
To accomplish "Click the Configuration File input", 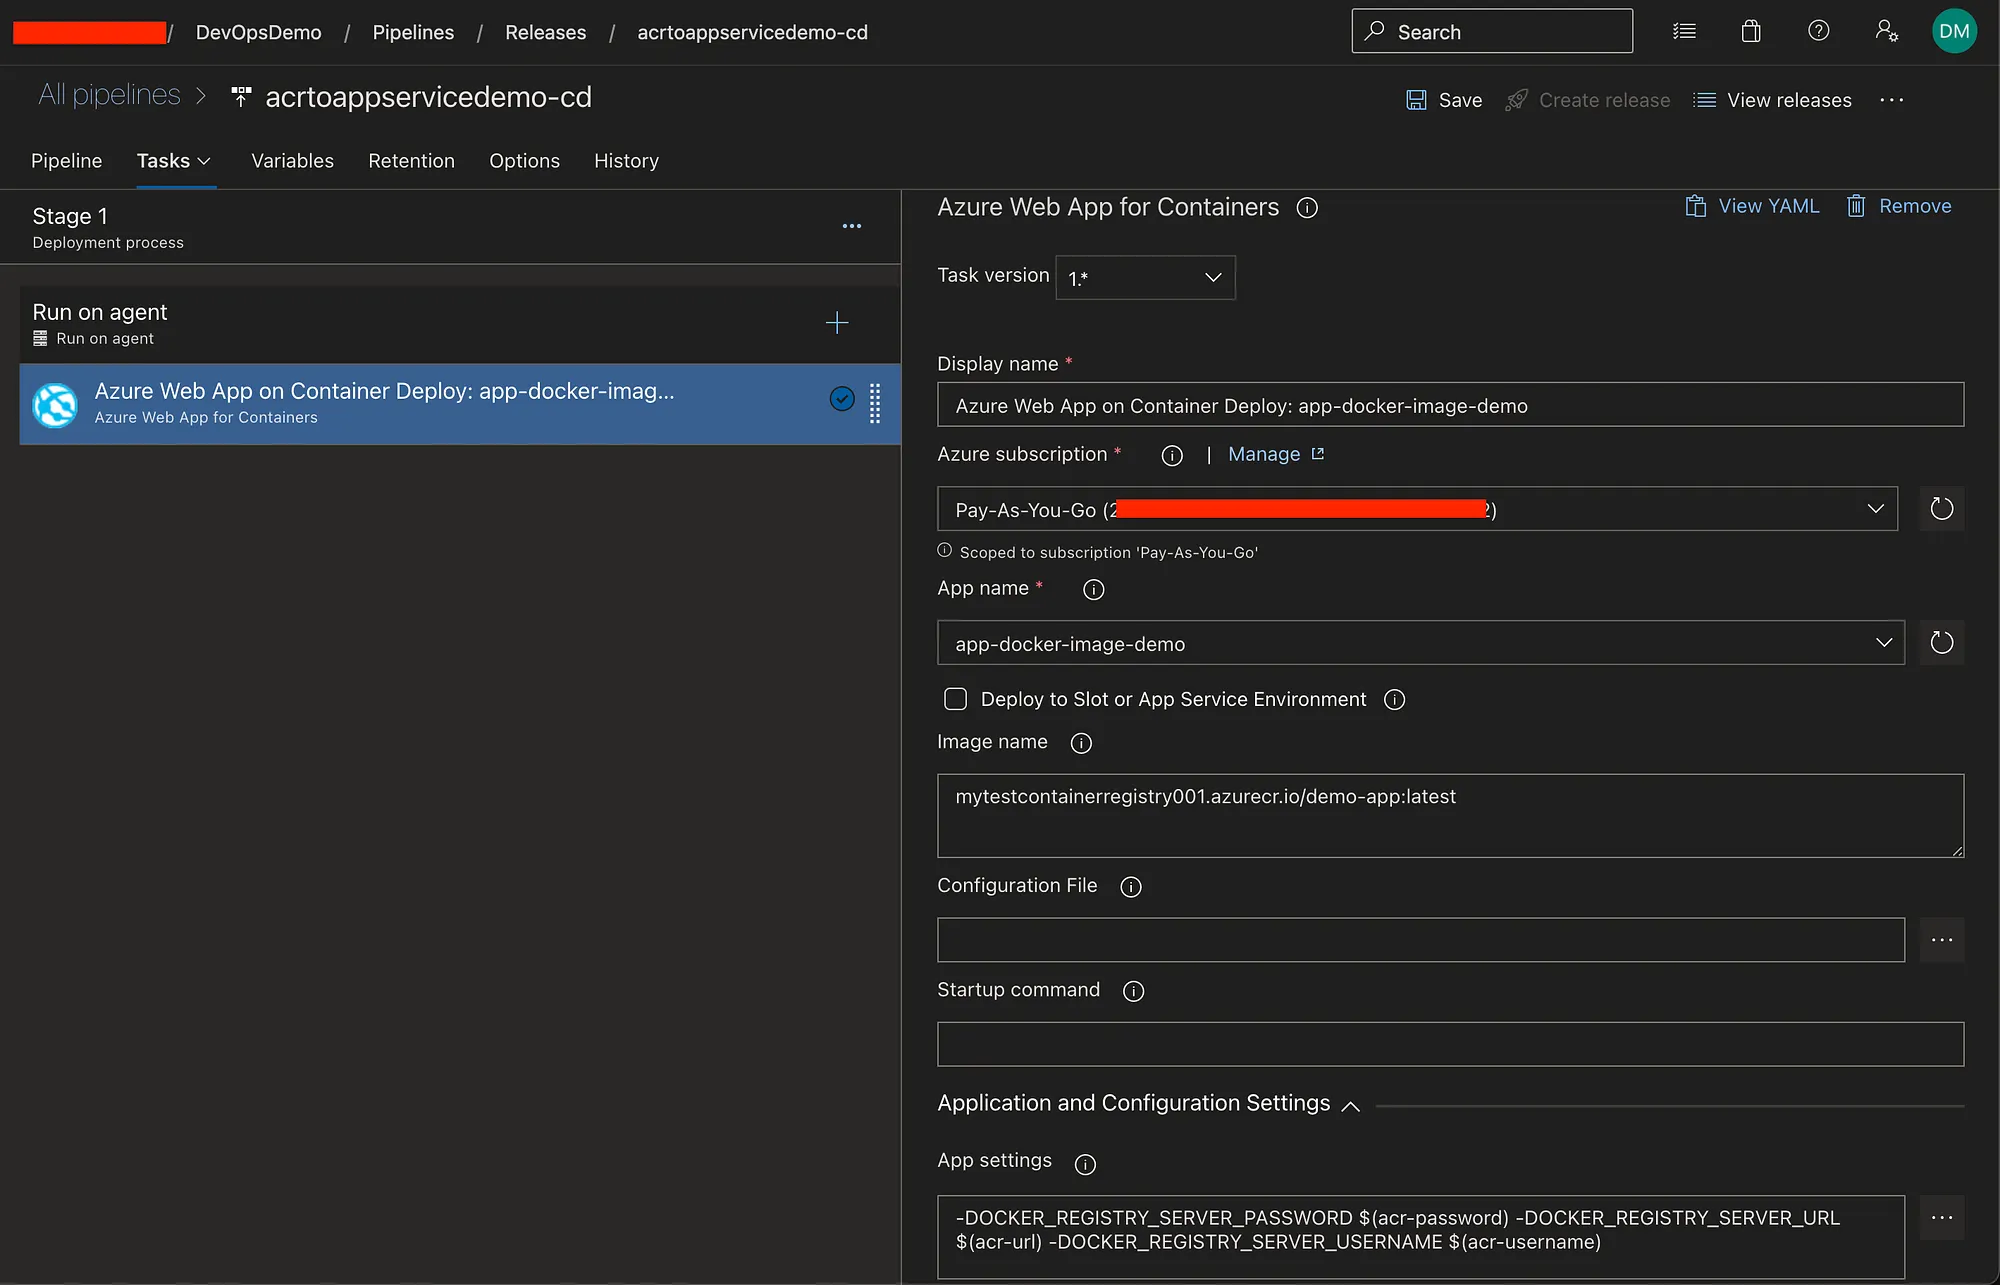I will pos(1420,940).
